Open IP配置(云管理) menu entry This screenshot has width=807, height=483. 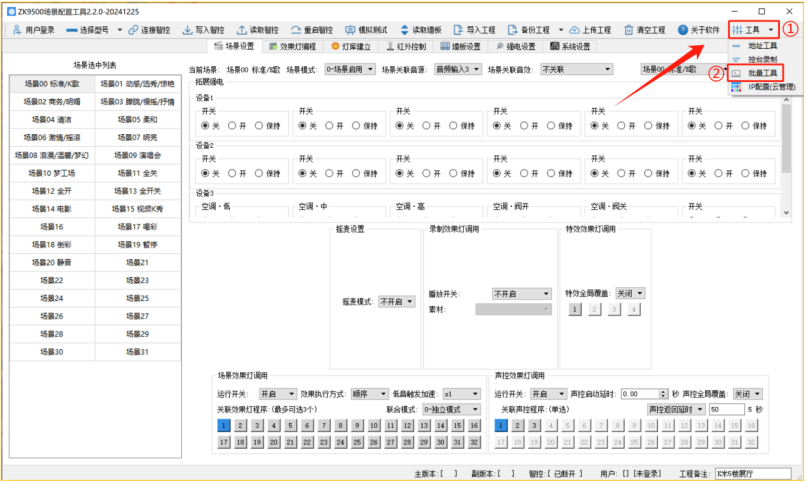point(764,87)
